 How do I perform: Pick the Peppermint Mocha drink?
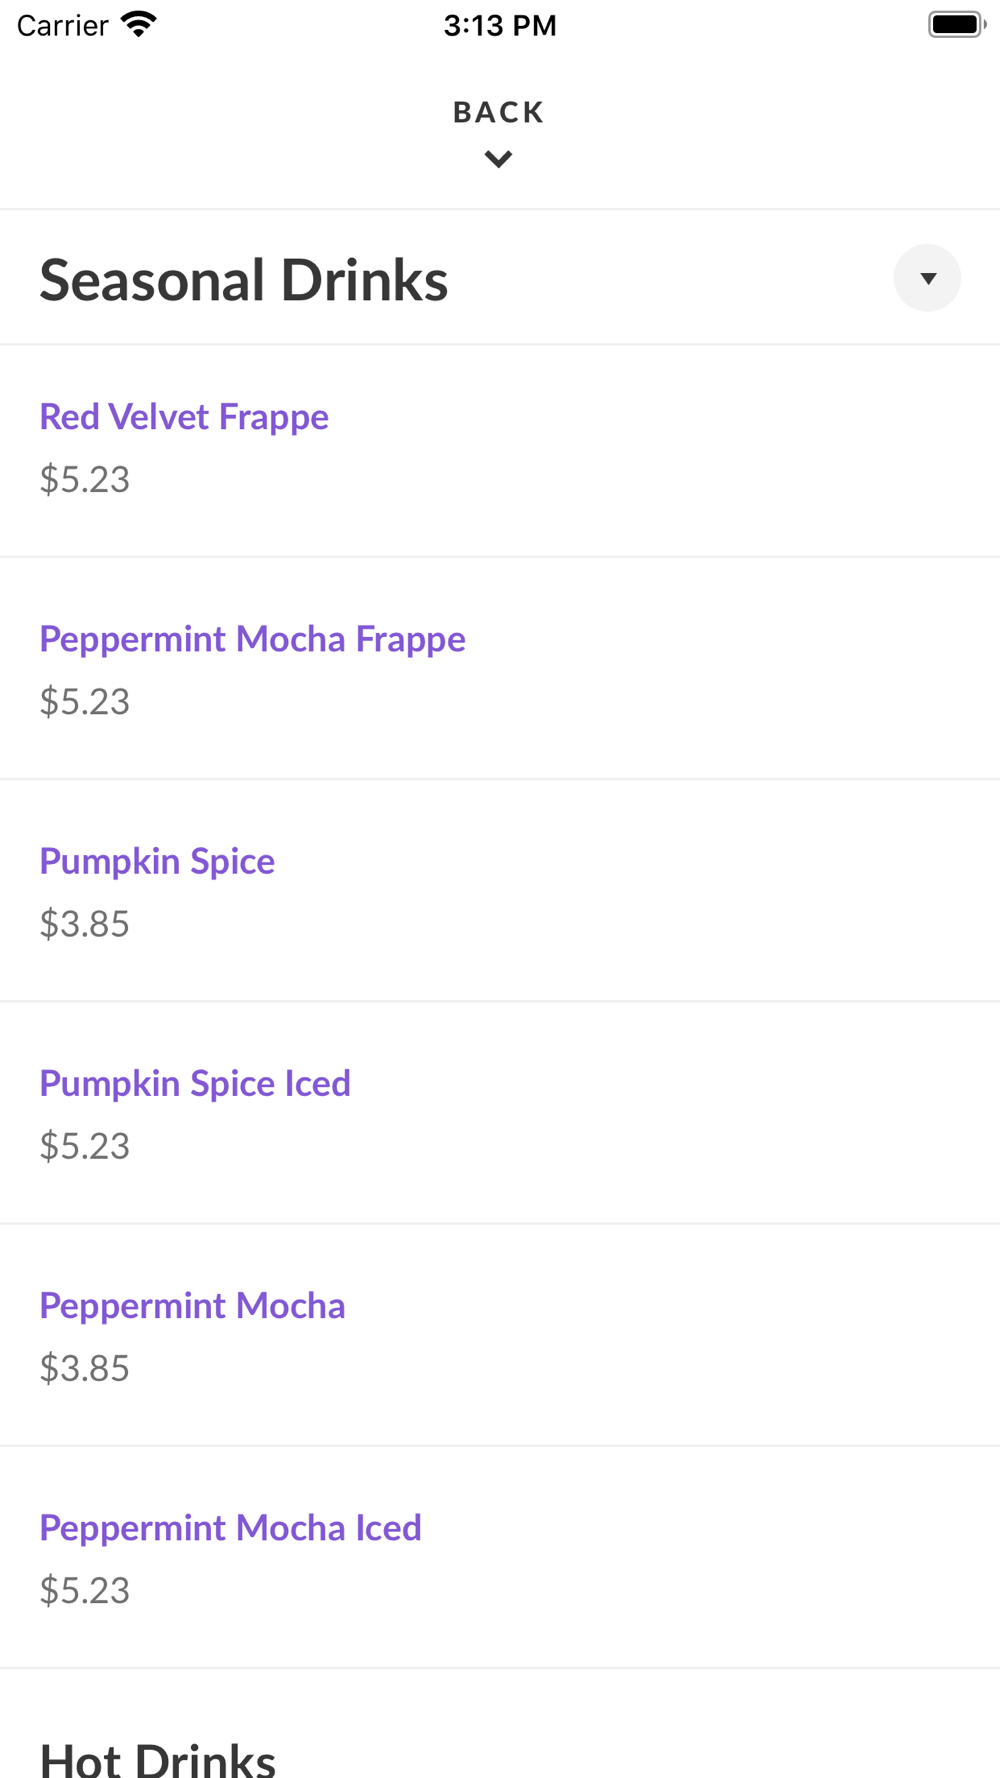click(192, 1305)
